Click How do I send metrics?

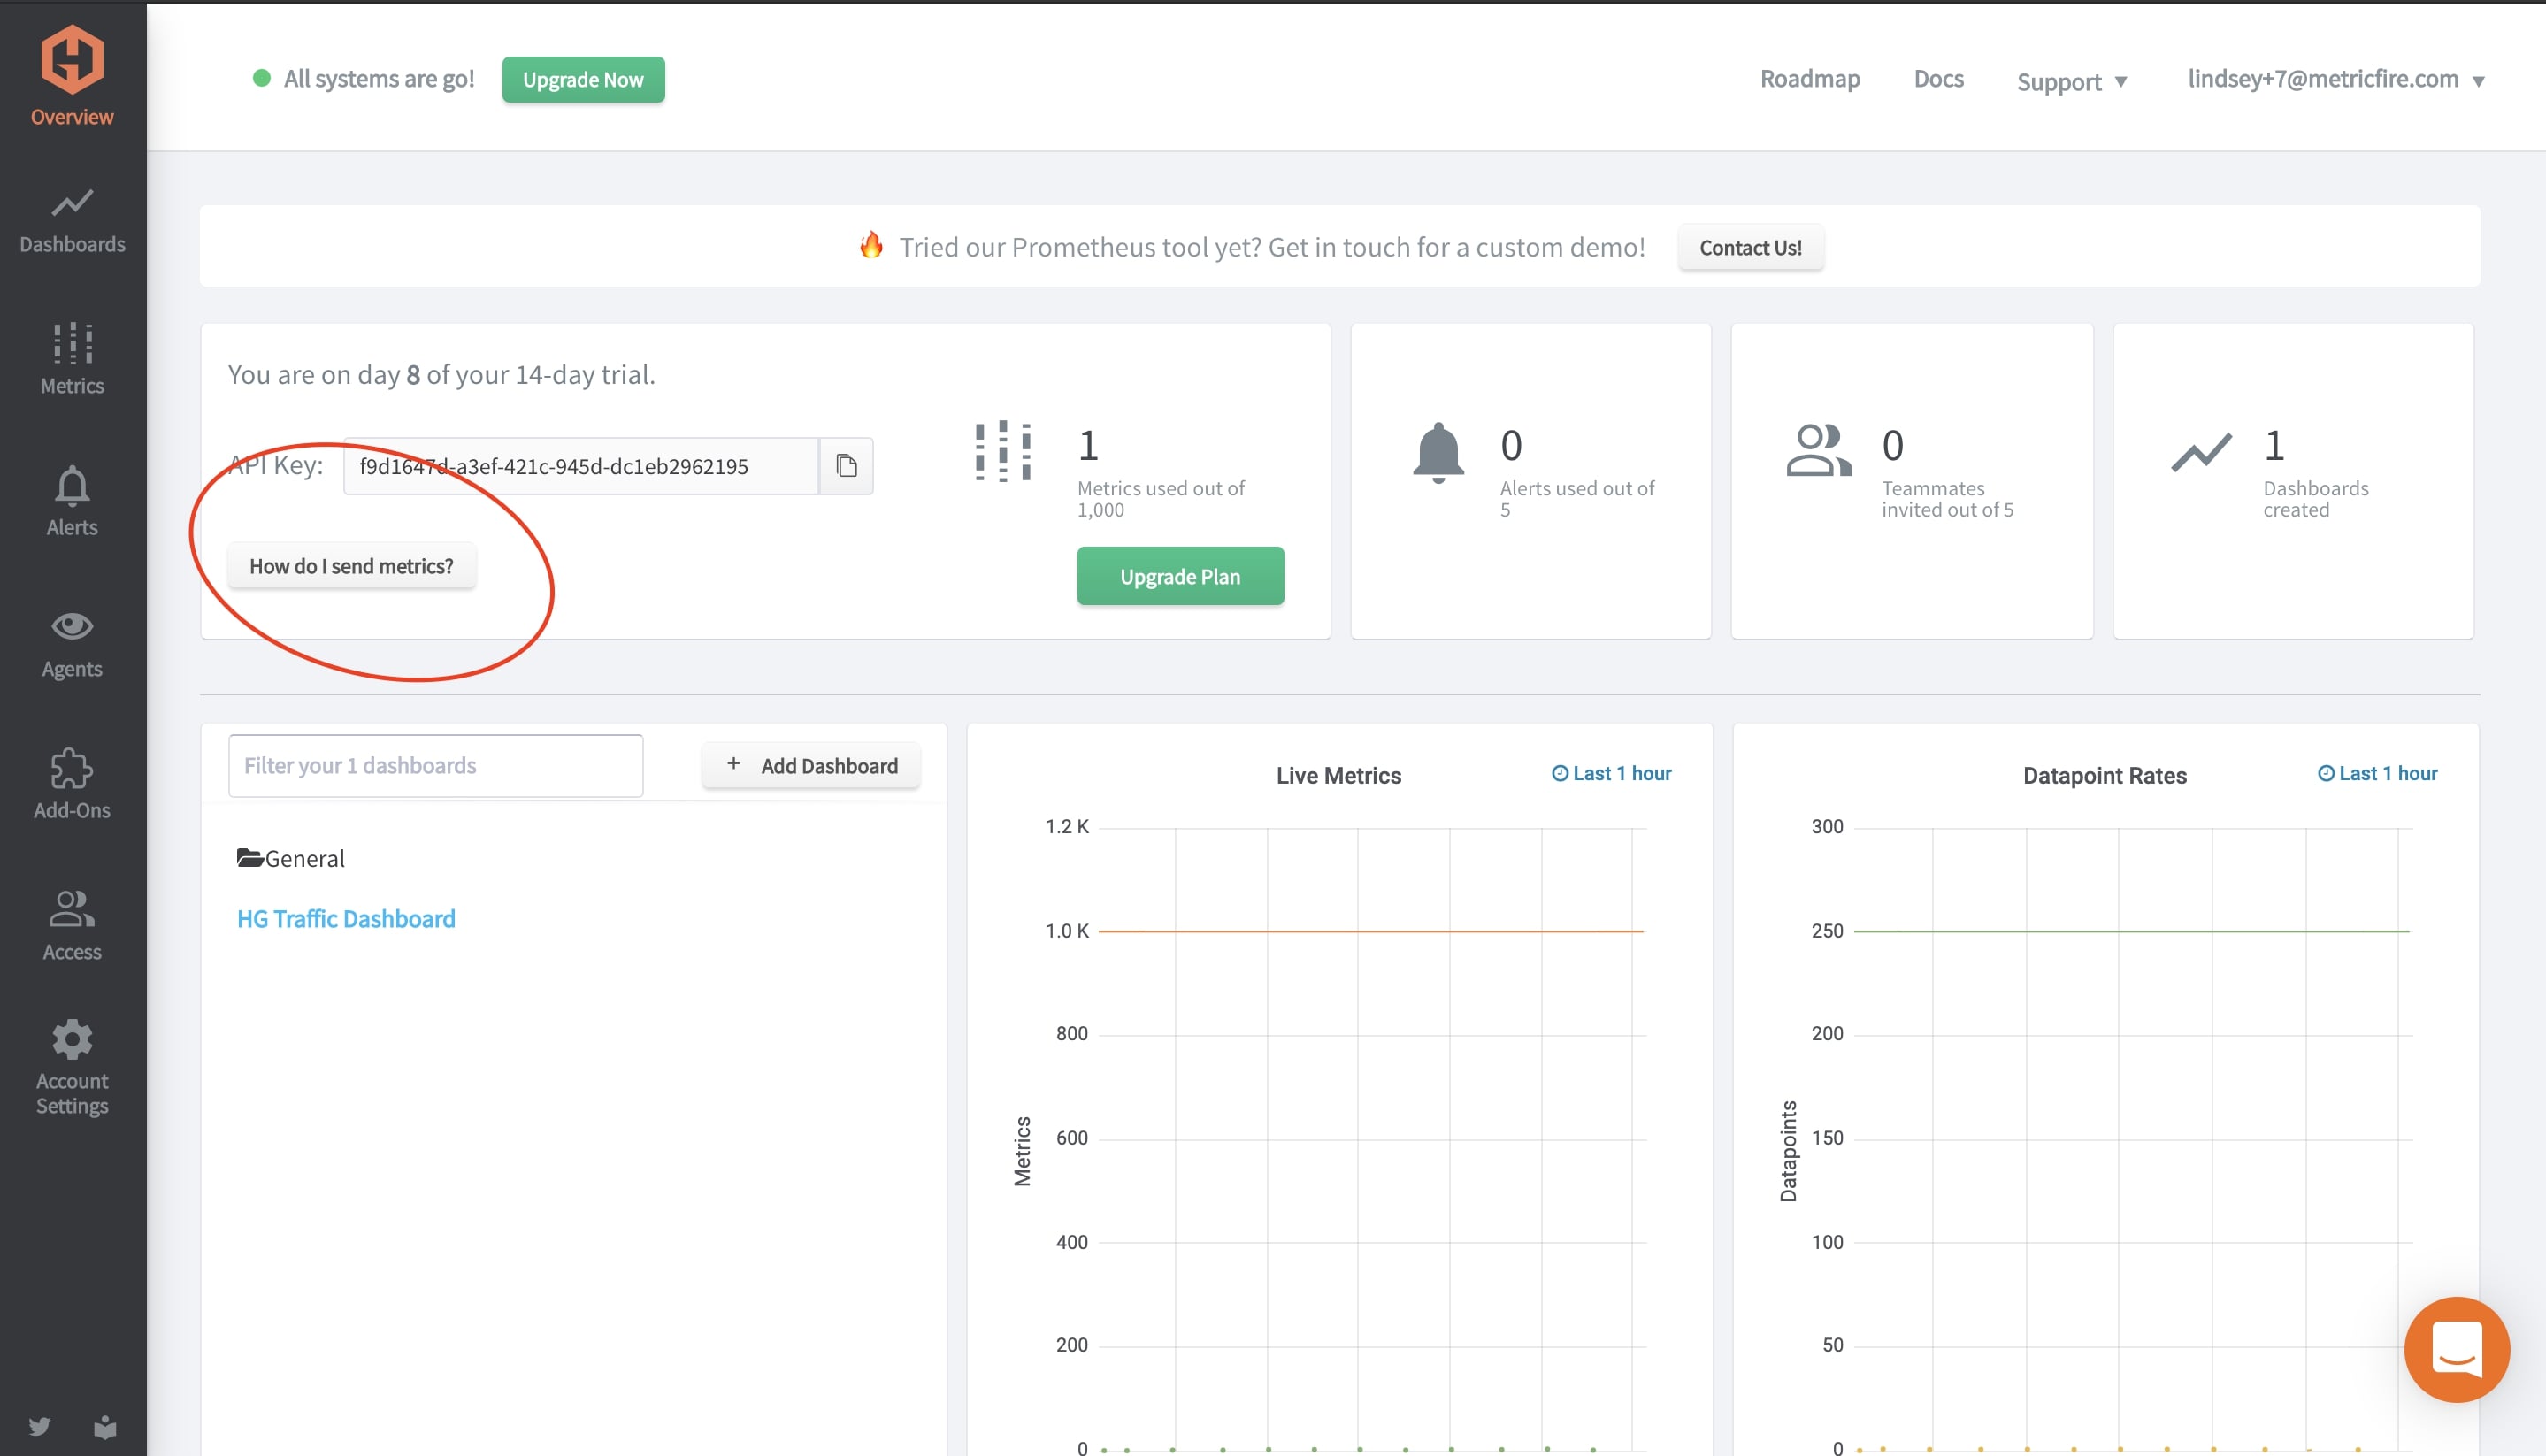click(x=351, y=566)
